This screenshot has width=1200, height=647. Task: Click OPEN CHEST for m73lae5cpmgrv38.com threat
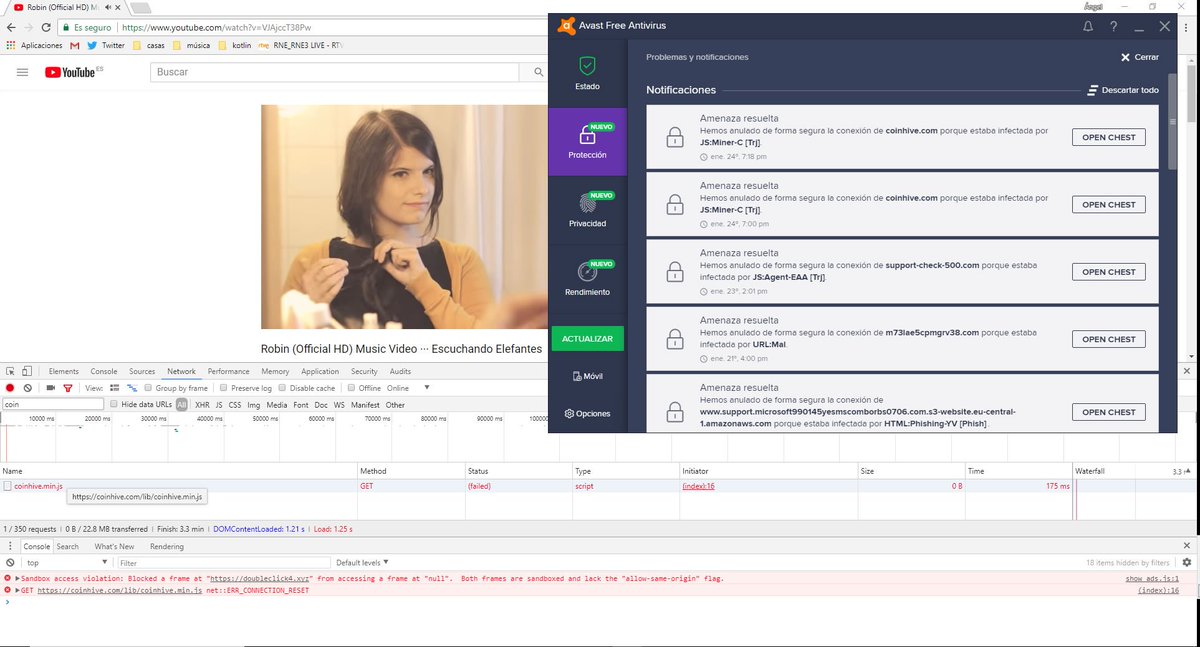coord(1109,339)
